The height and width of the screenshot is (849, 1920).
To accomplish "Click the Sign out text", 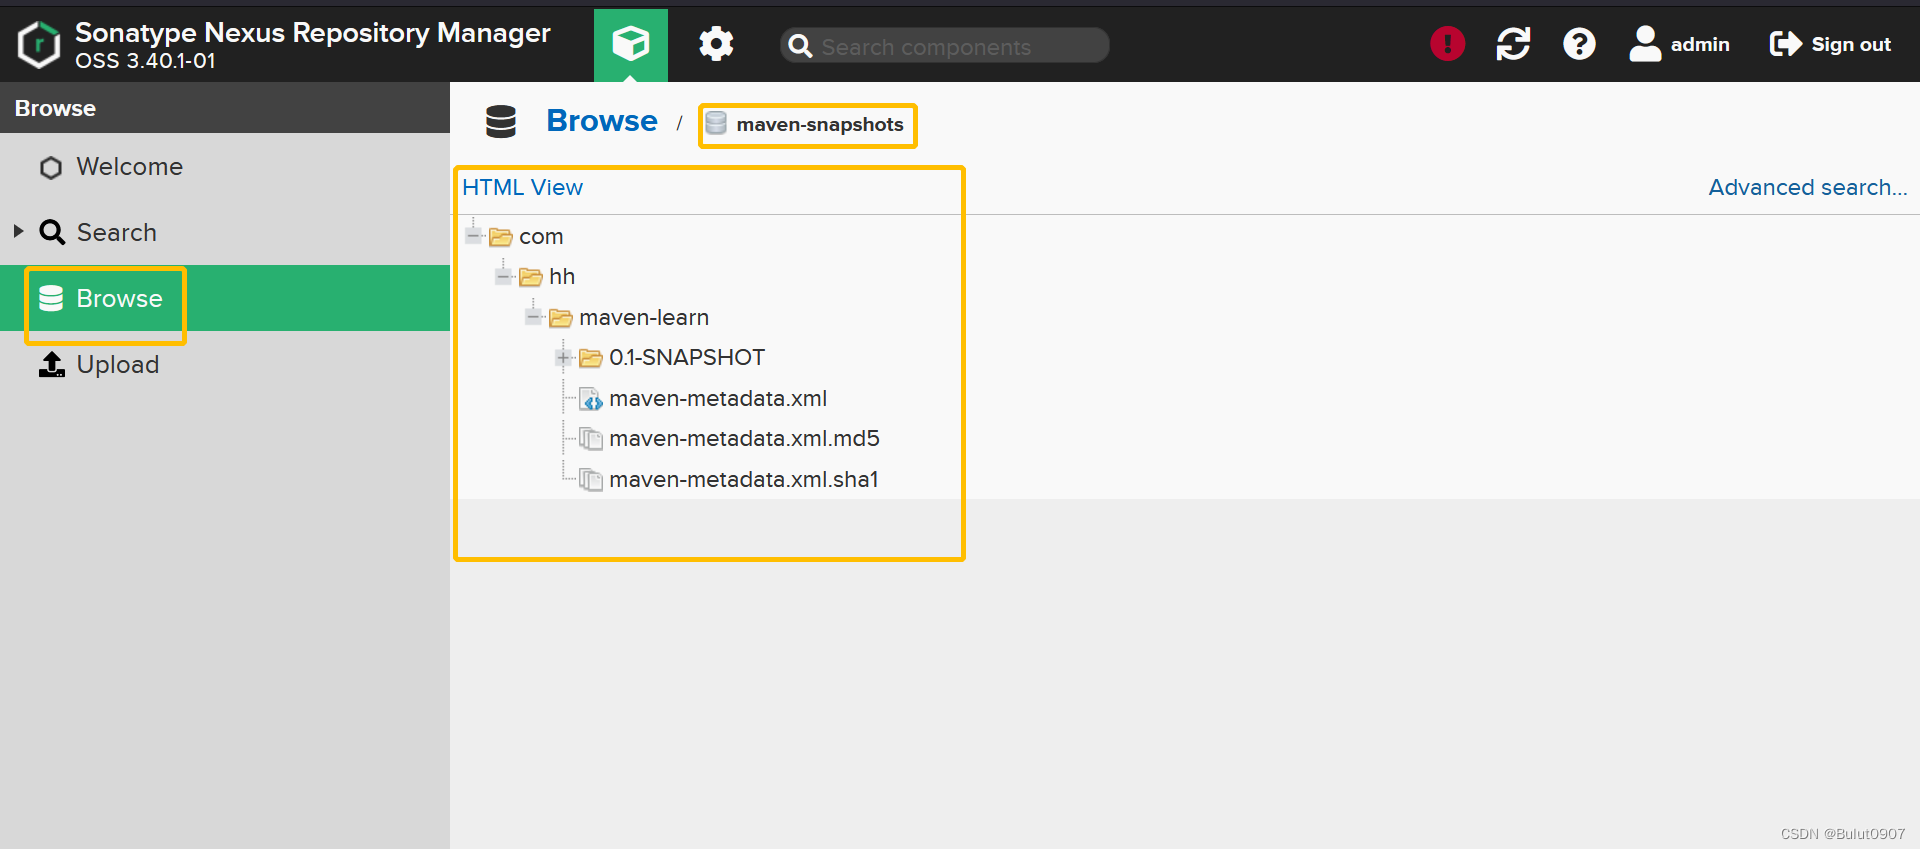I will point(1851,45).
